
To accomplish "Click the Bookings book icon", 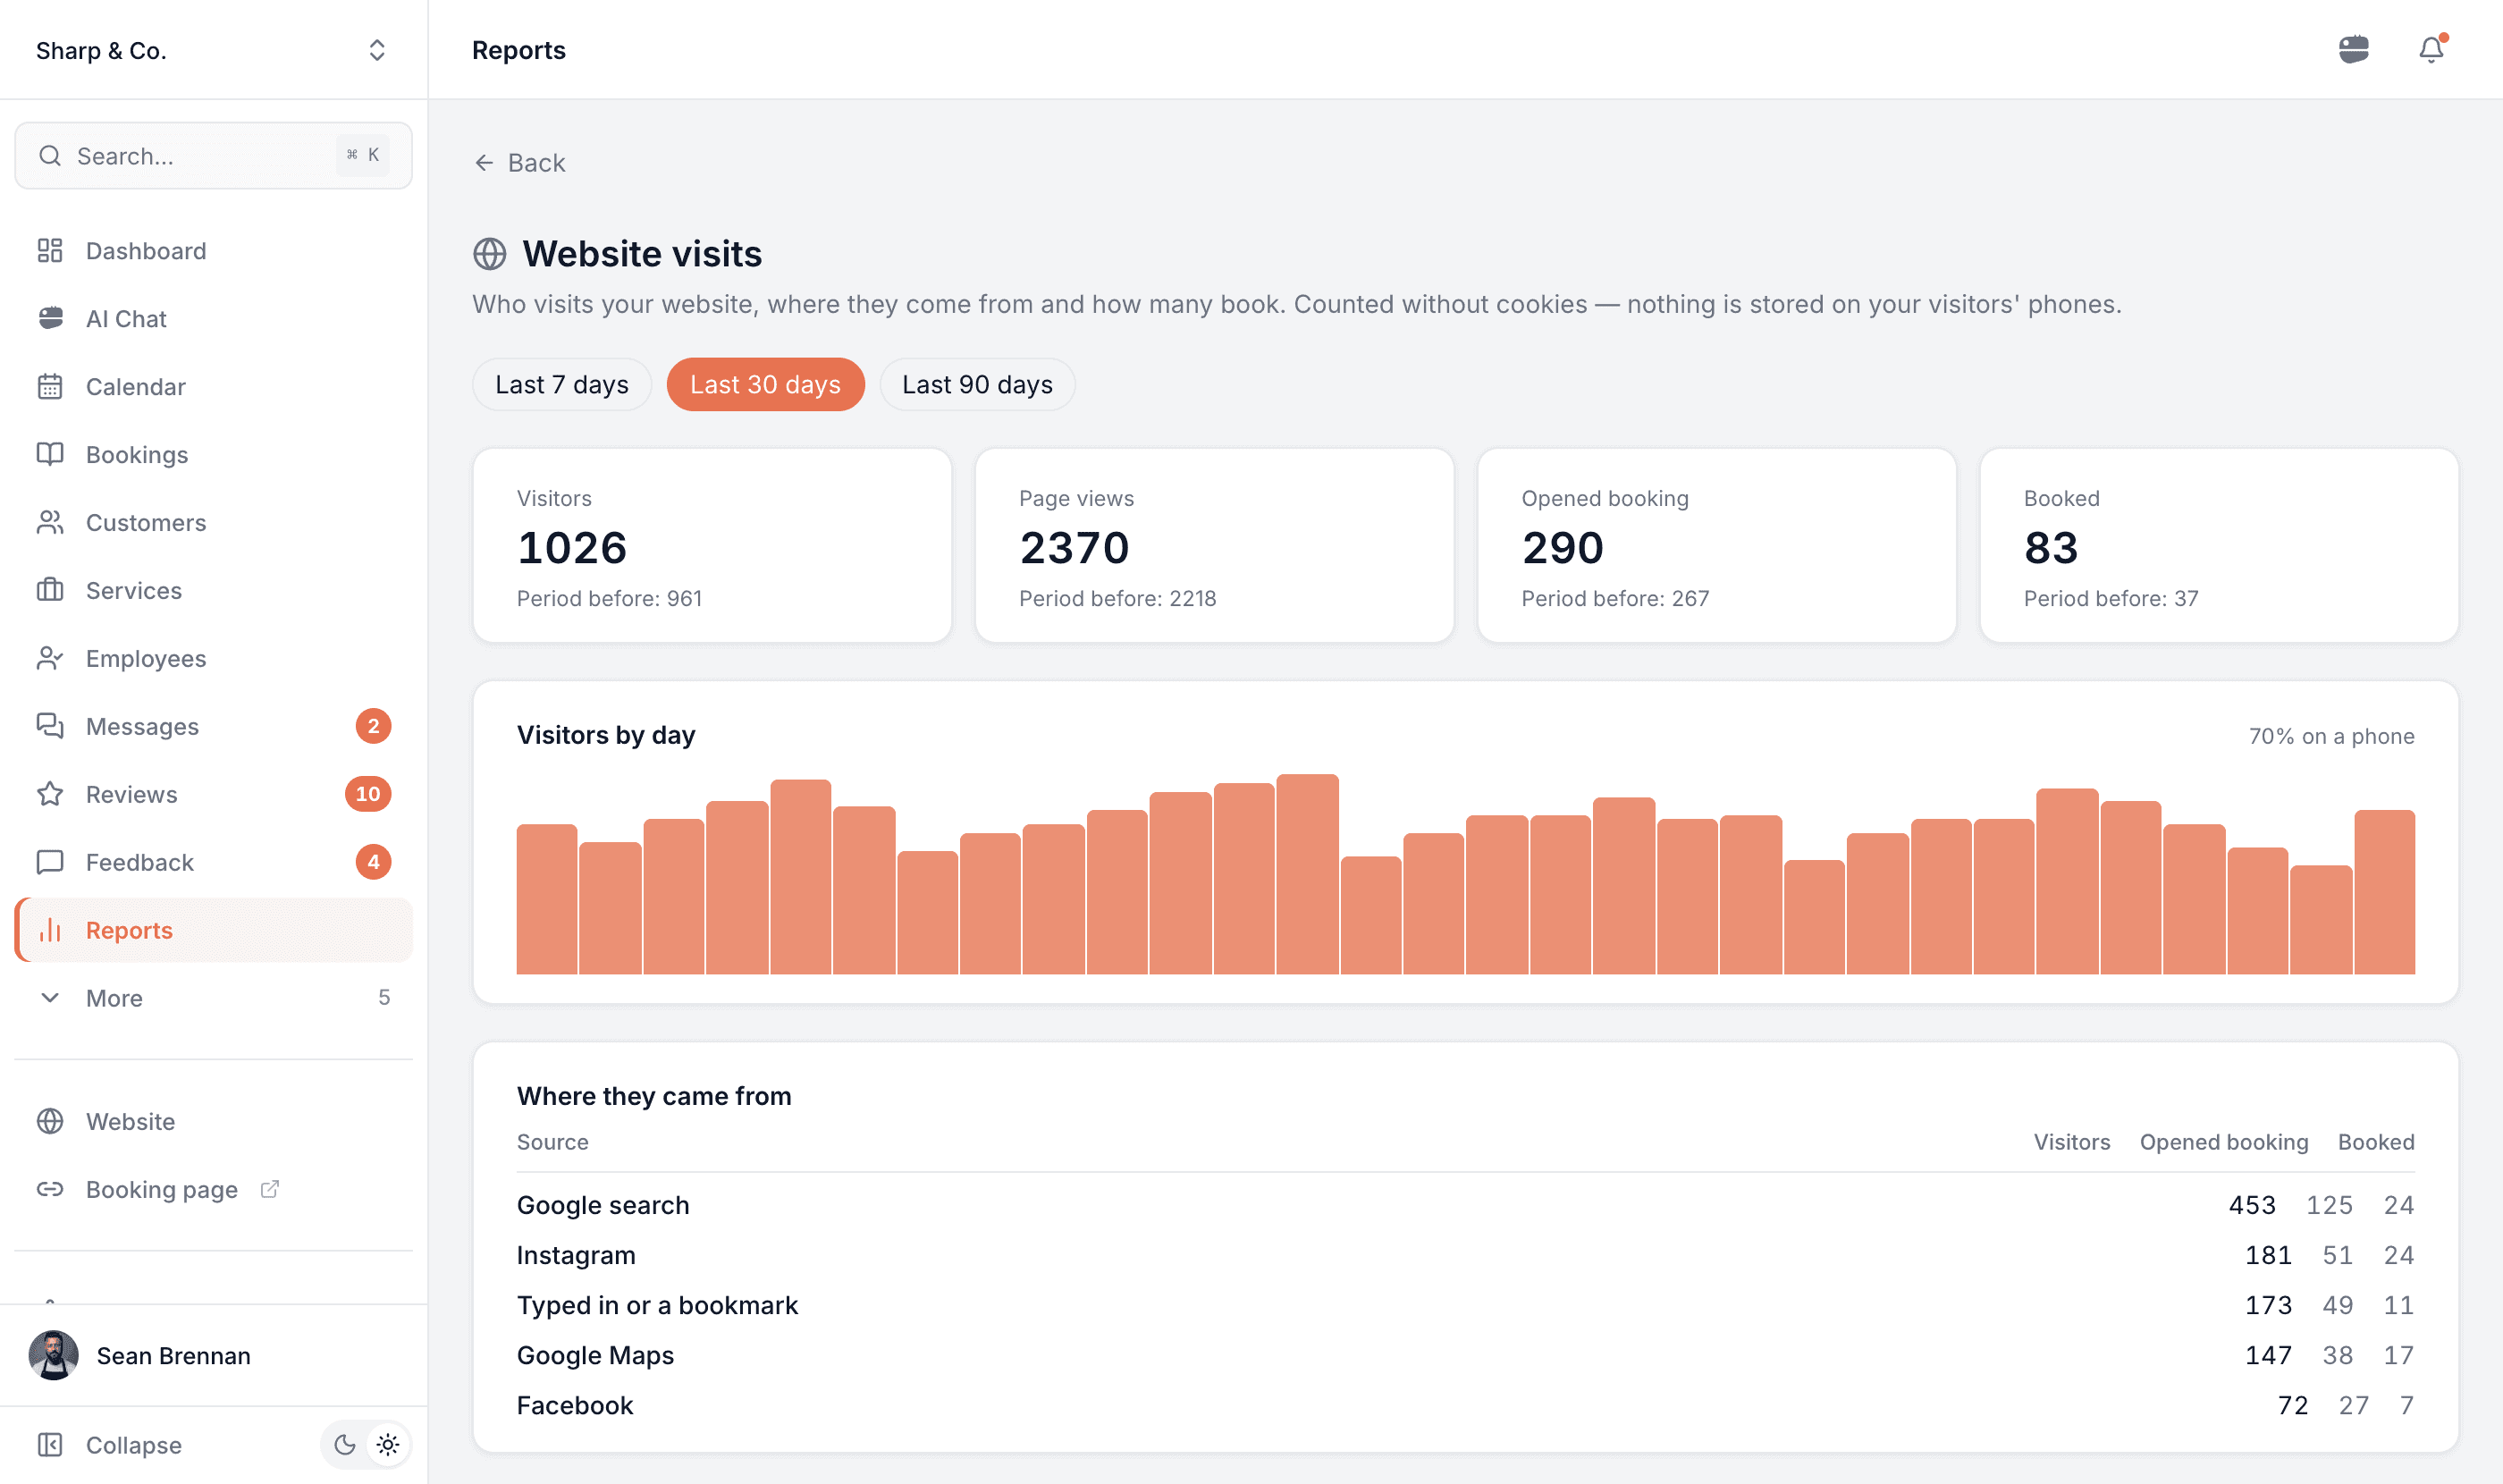I will [50, 455].
